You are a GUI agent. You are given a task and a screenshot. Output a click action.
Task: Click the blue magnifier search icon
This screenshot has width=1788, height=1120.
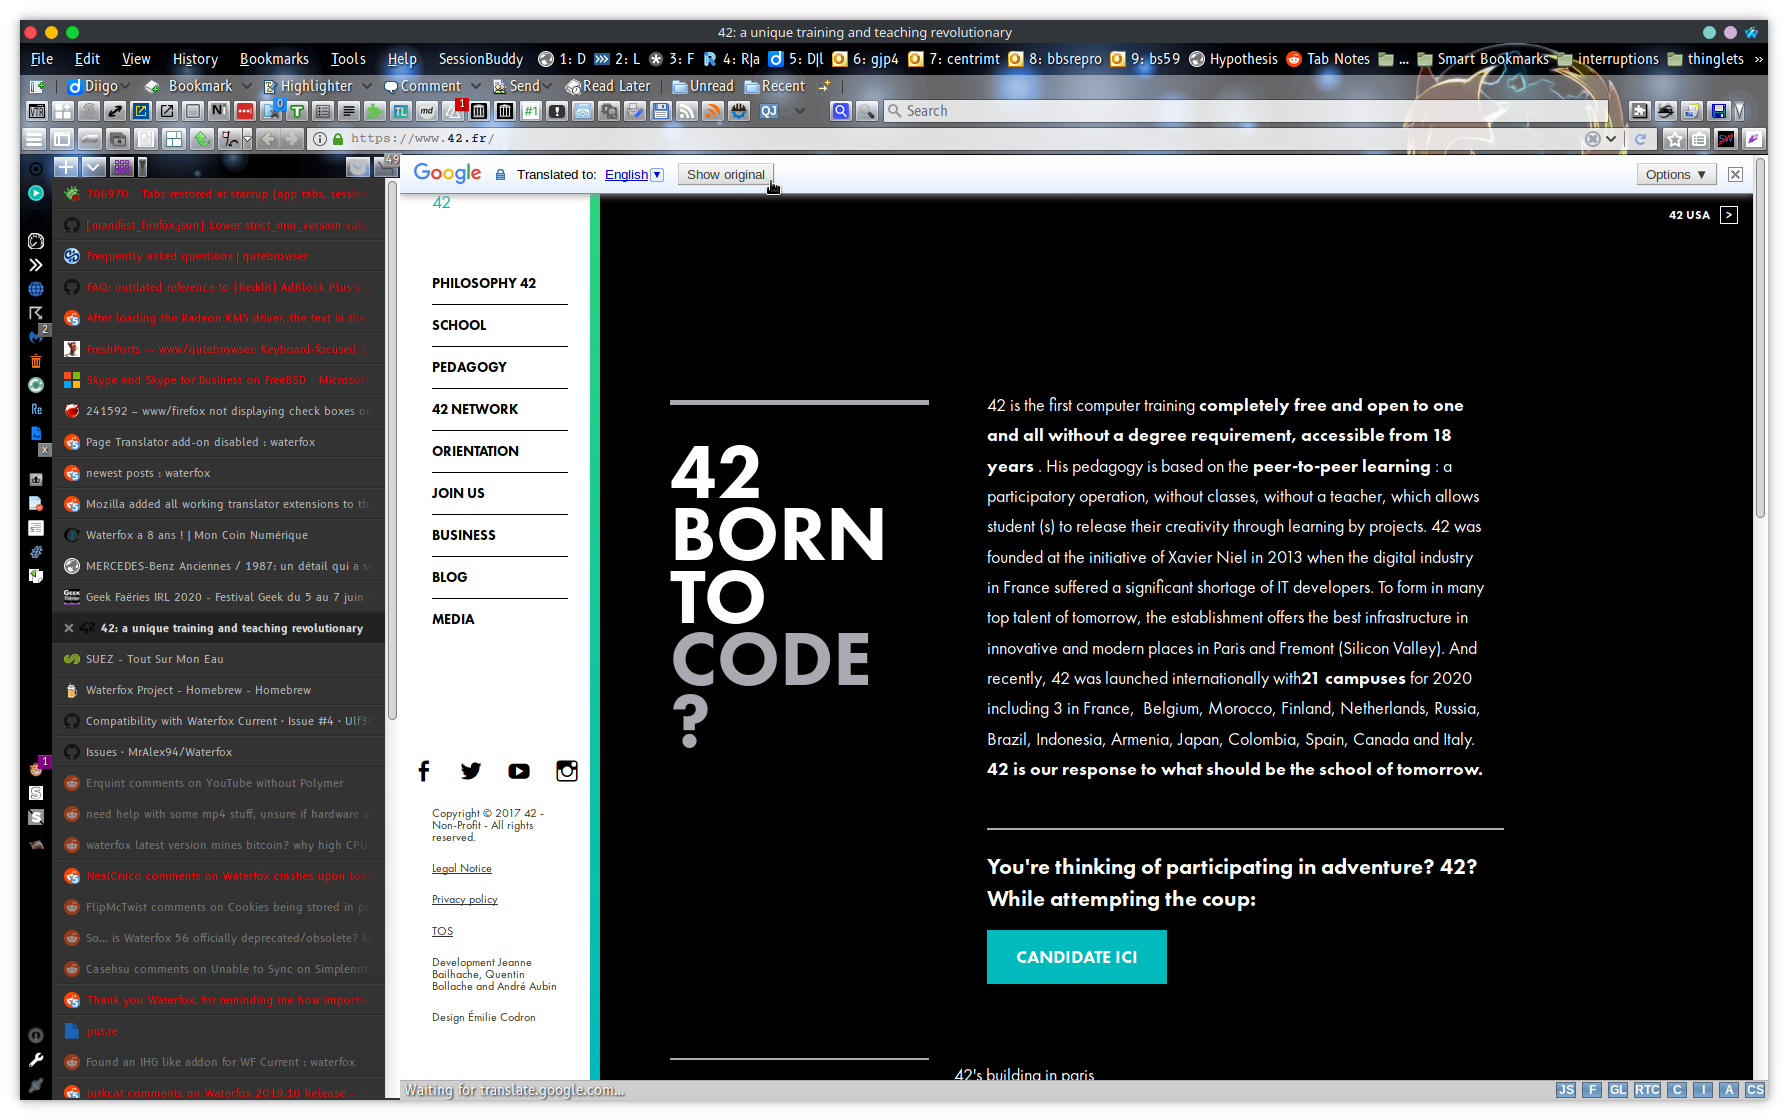pos(841,111)
